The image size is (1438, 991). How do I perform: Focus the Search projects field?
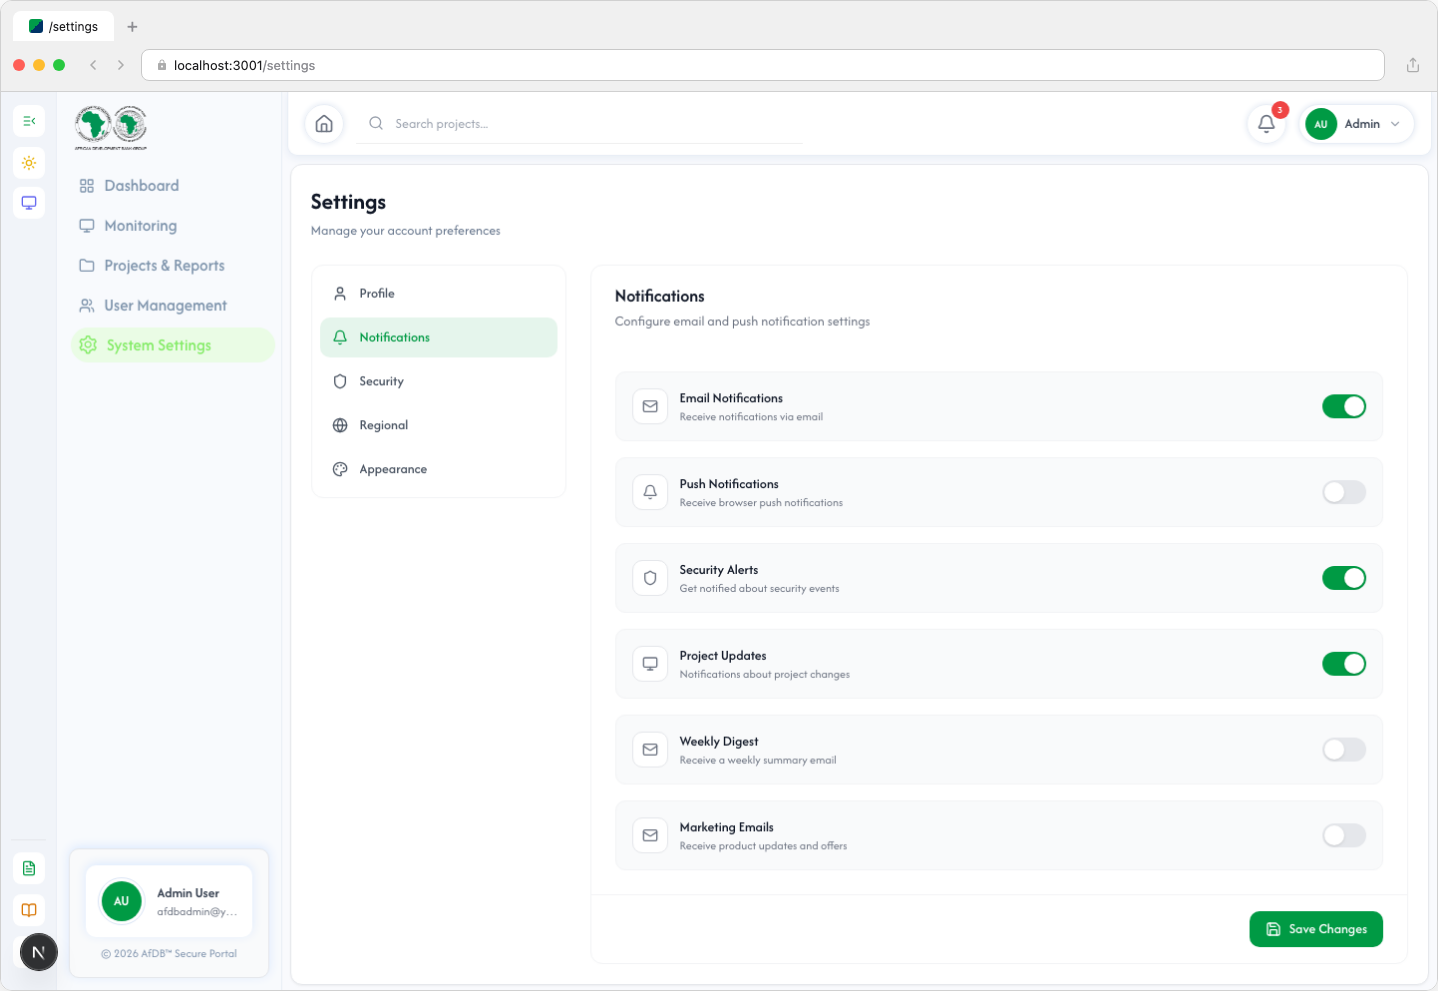pyautogui.click(x=580, y=124)
